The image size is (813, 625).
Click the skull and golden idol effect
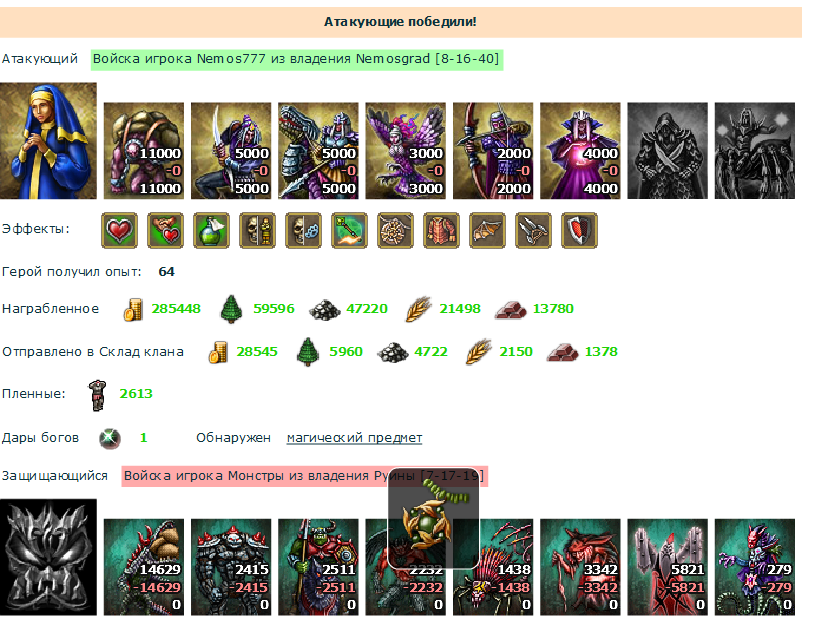pyautogui.click(x=257, y=230)
